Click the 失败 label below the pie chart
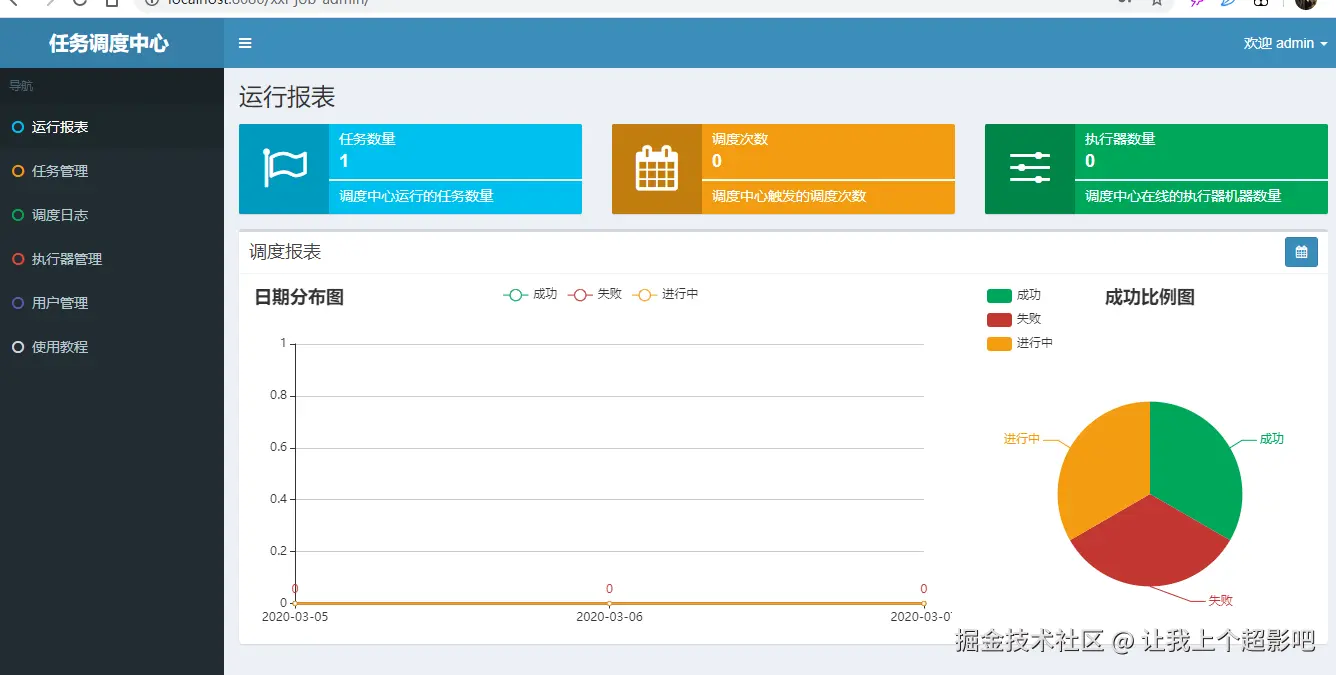 click(1220, 601)
